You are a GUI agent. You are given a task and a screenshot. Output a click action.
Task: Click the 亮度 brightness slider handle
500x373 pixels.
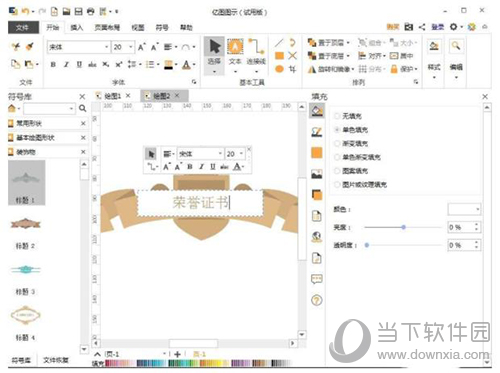[403, 227]
